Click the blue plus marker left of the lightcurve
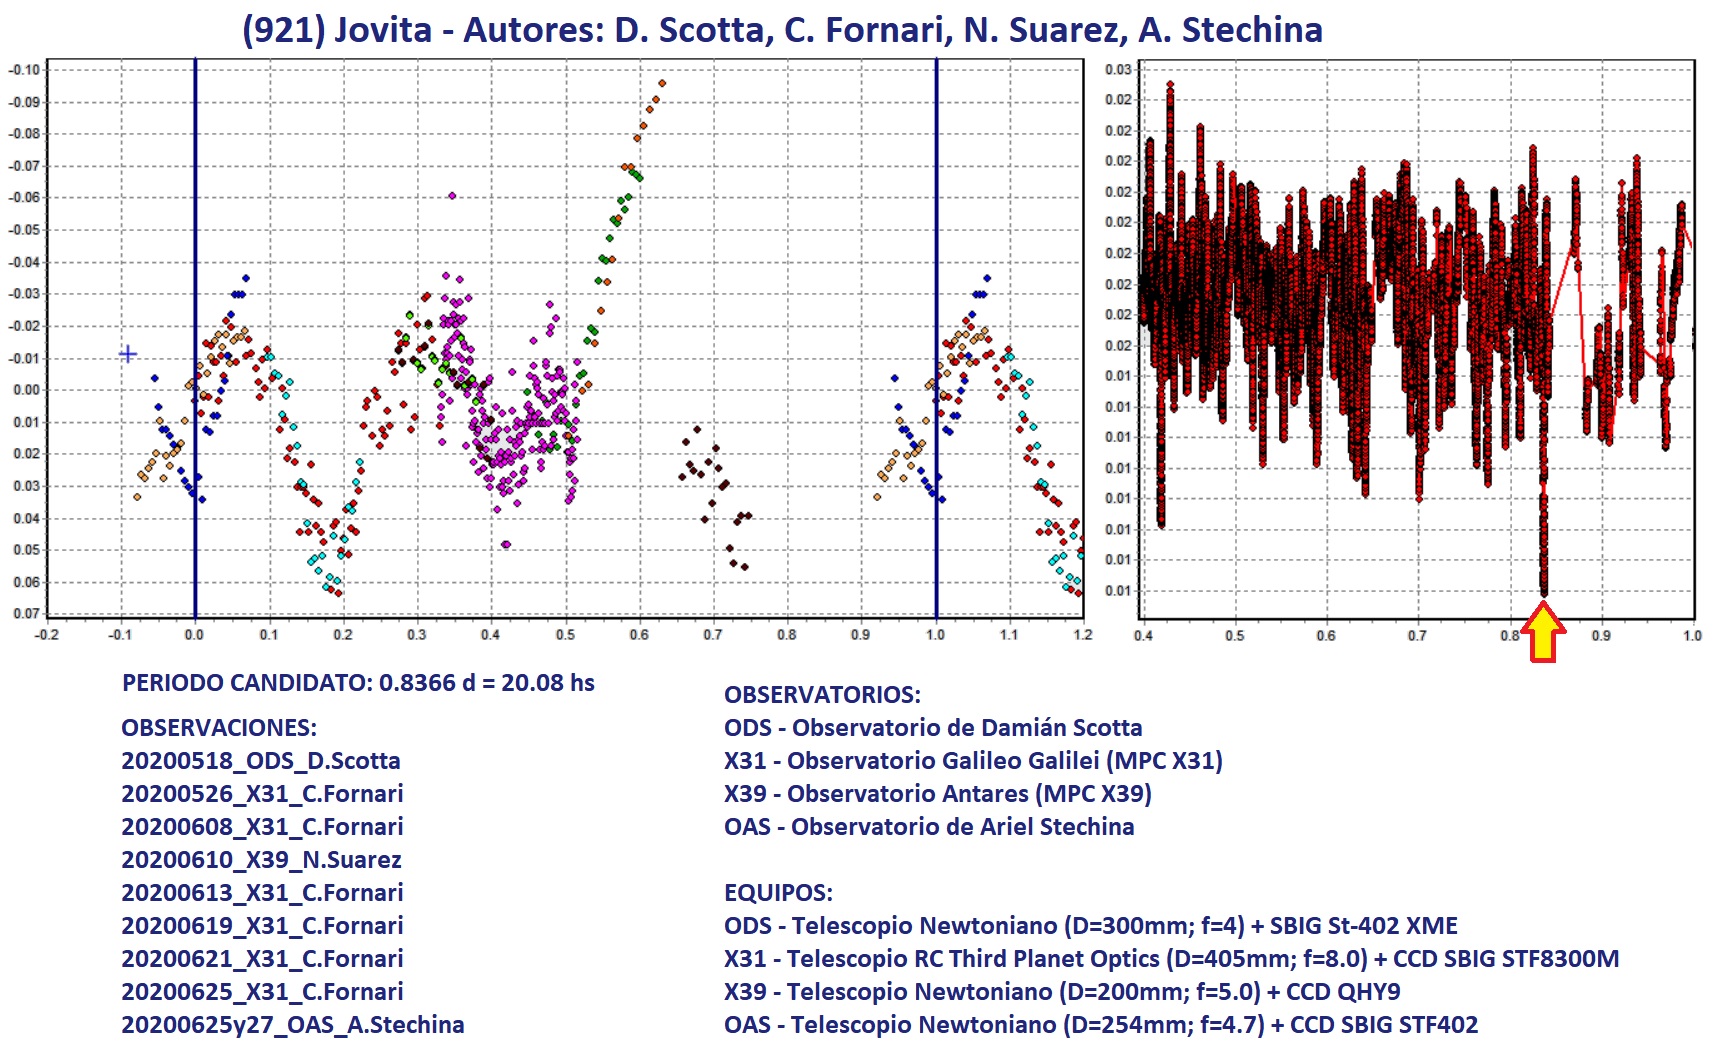The image size is (1713, 1047). (128, 354)
